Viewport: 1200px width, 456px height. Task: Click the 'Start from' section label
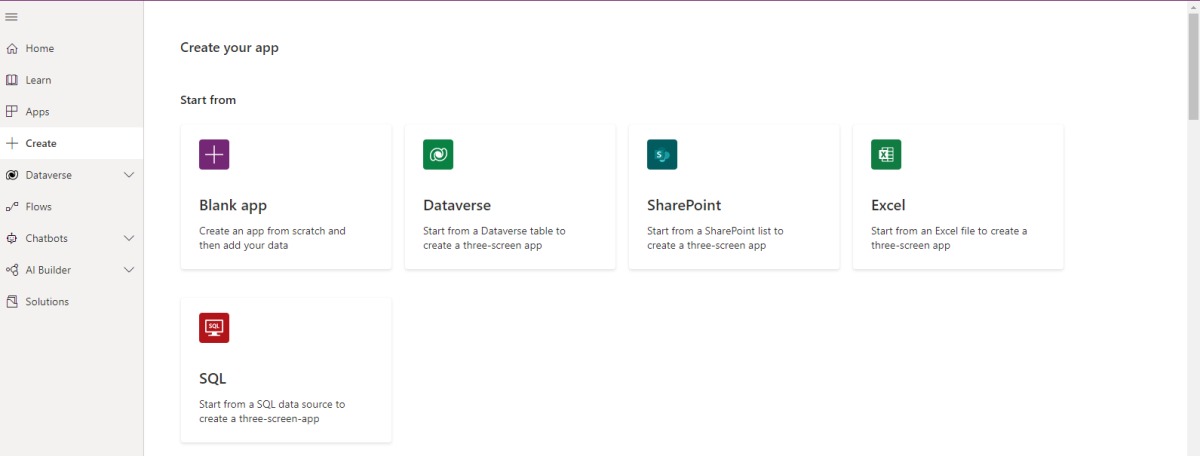[x=208, y=100]
